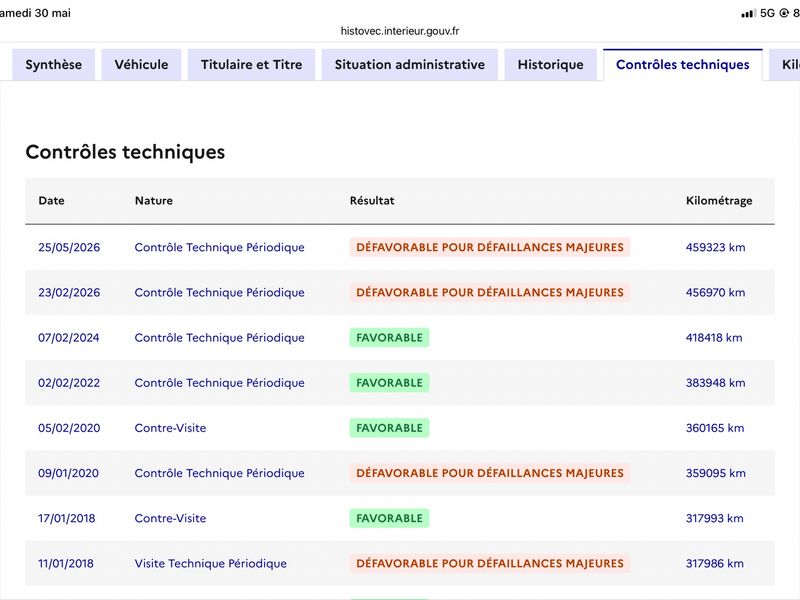Open the Synthèse tab
Image resolution: width=800 pixels, height=600 pixels.
[54, 65]
